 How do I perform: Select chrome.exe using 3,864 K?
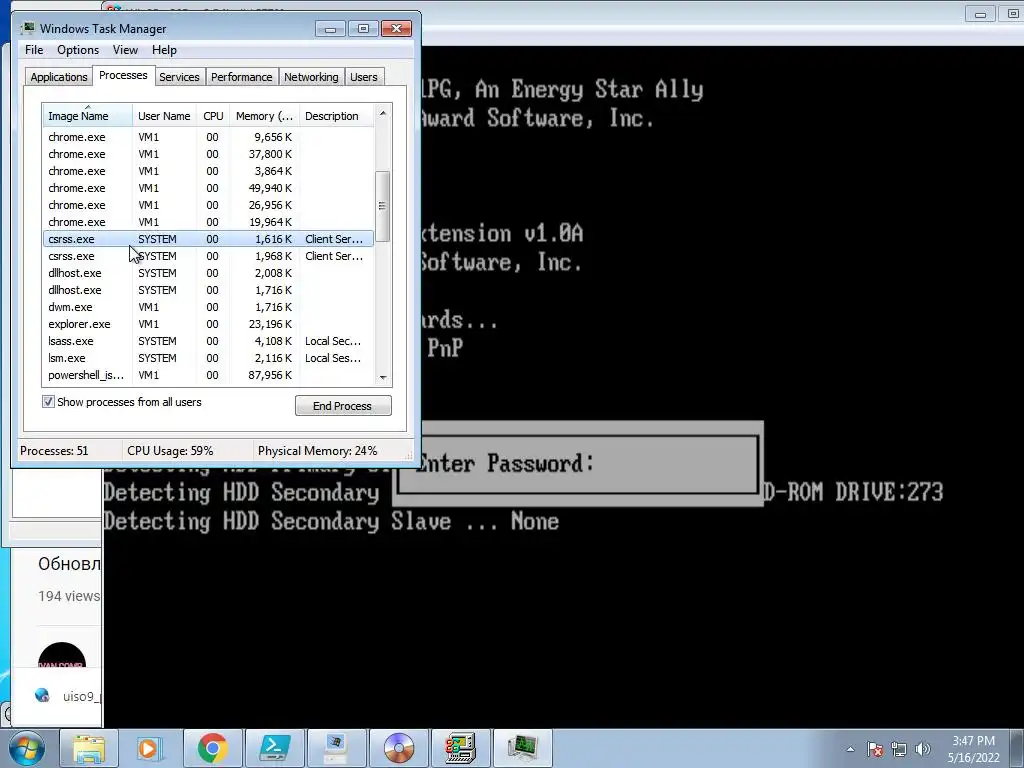point(208,171)
